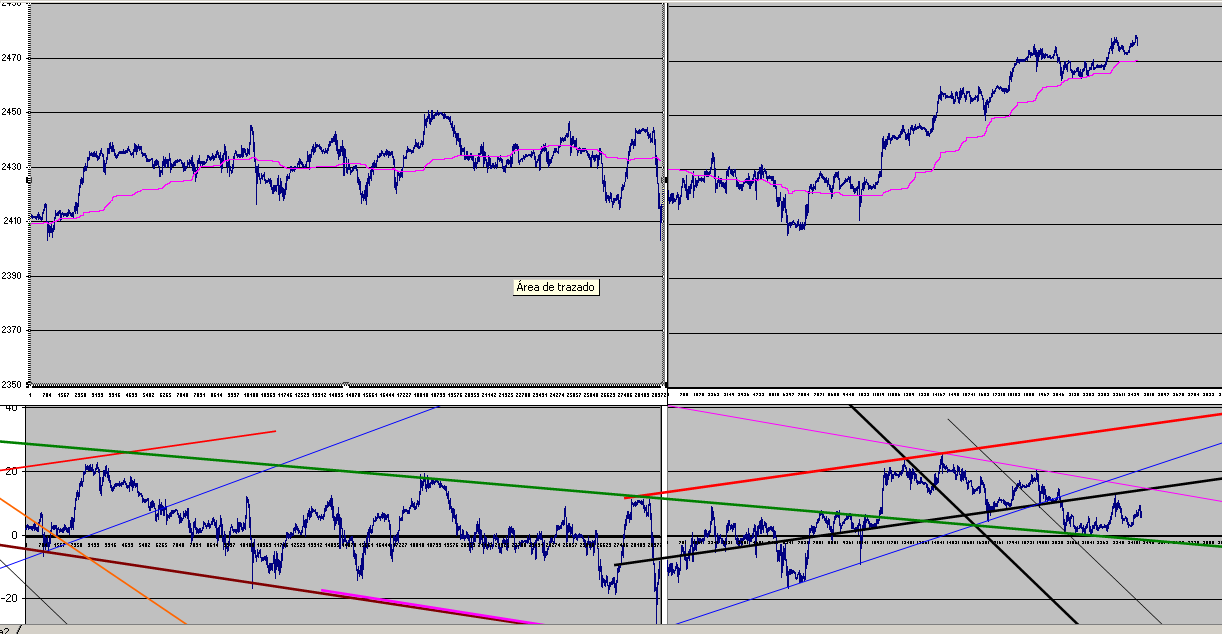
Task: Click the "Área de trazado" tooltip label
Action: click(x=556, y=287)
